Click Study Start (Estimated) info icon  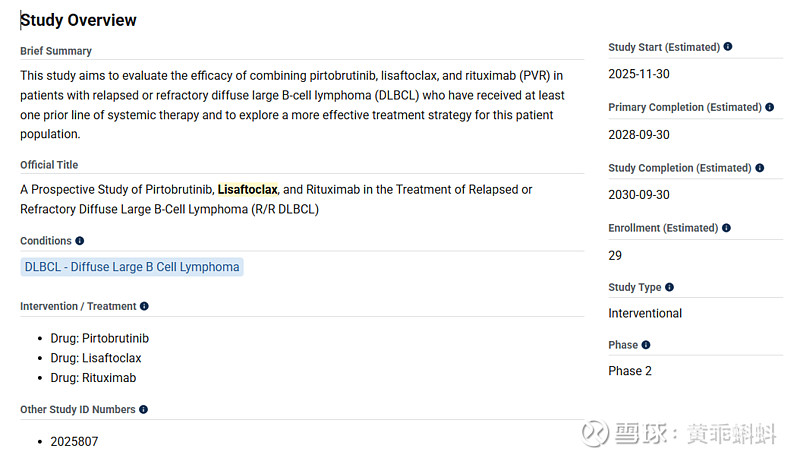coord(728,47)
